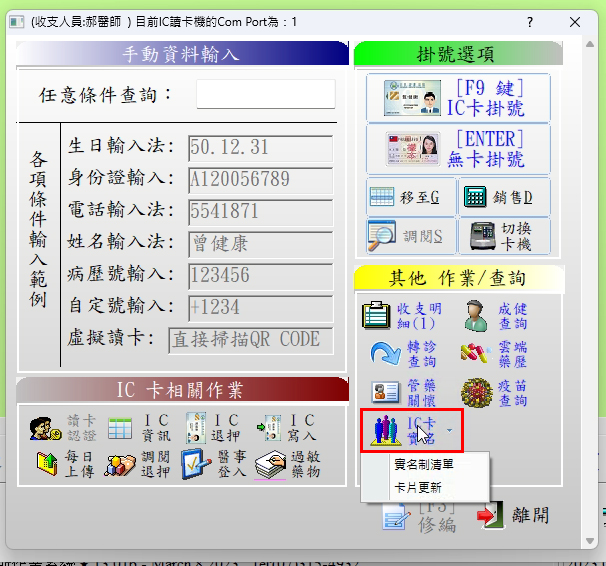Select 實名制清單 from the popup menu
The height and width of the screenshot is (566, 606).
click(425, 465)
